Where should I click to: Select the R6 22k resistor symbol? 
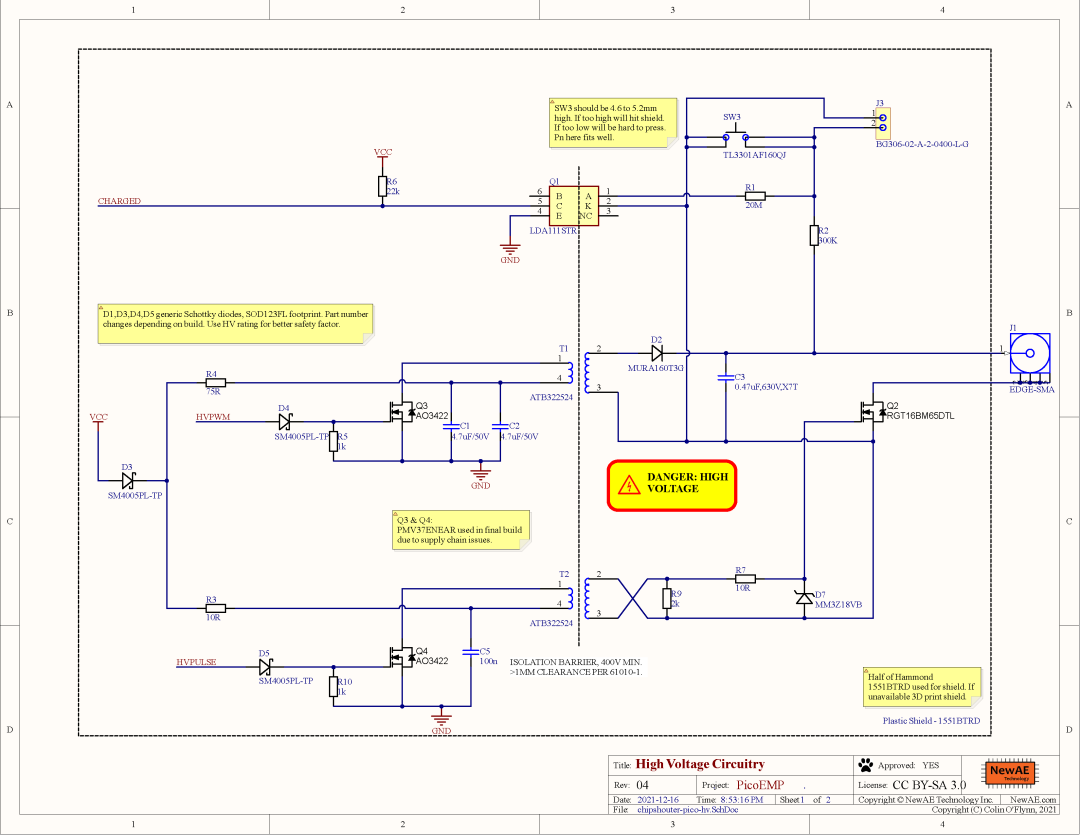click(382, 186)
